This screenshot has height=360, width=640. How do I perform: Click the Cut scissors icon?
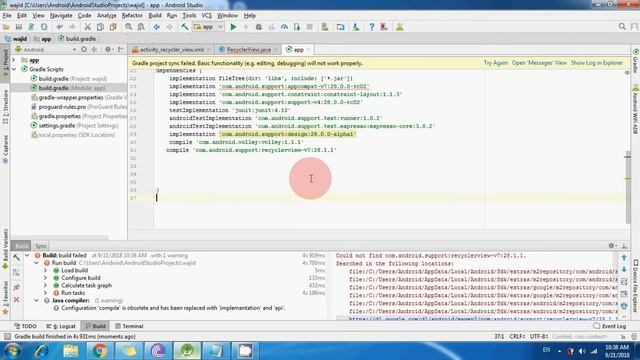coord(87,27)
